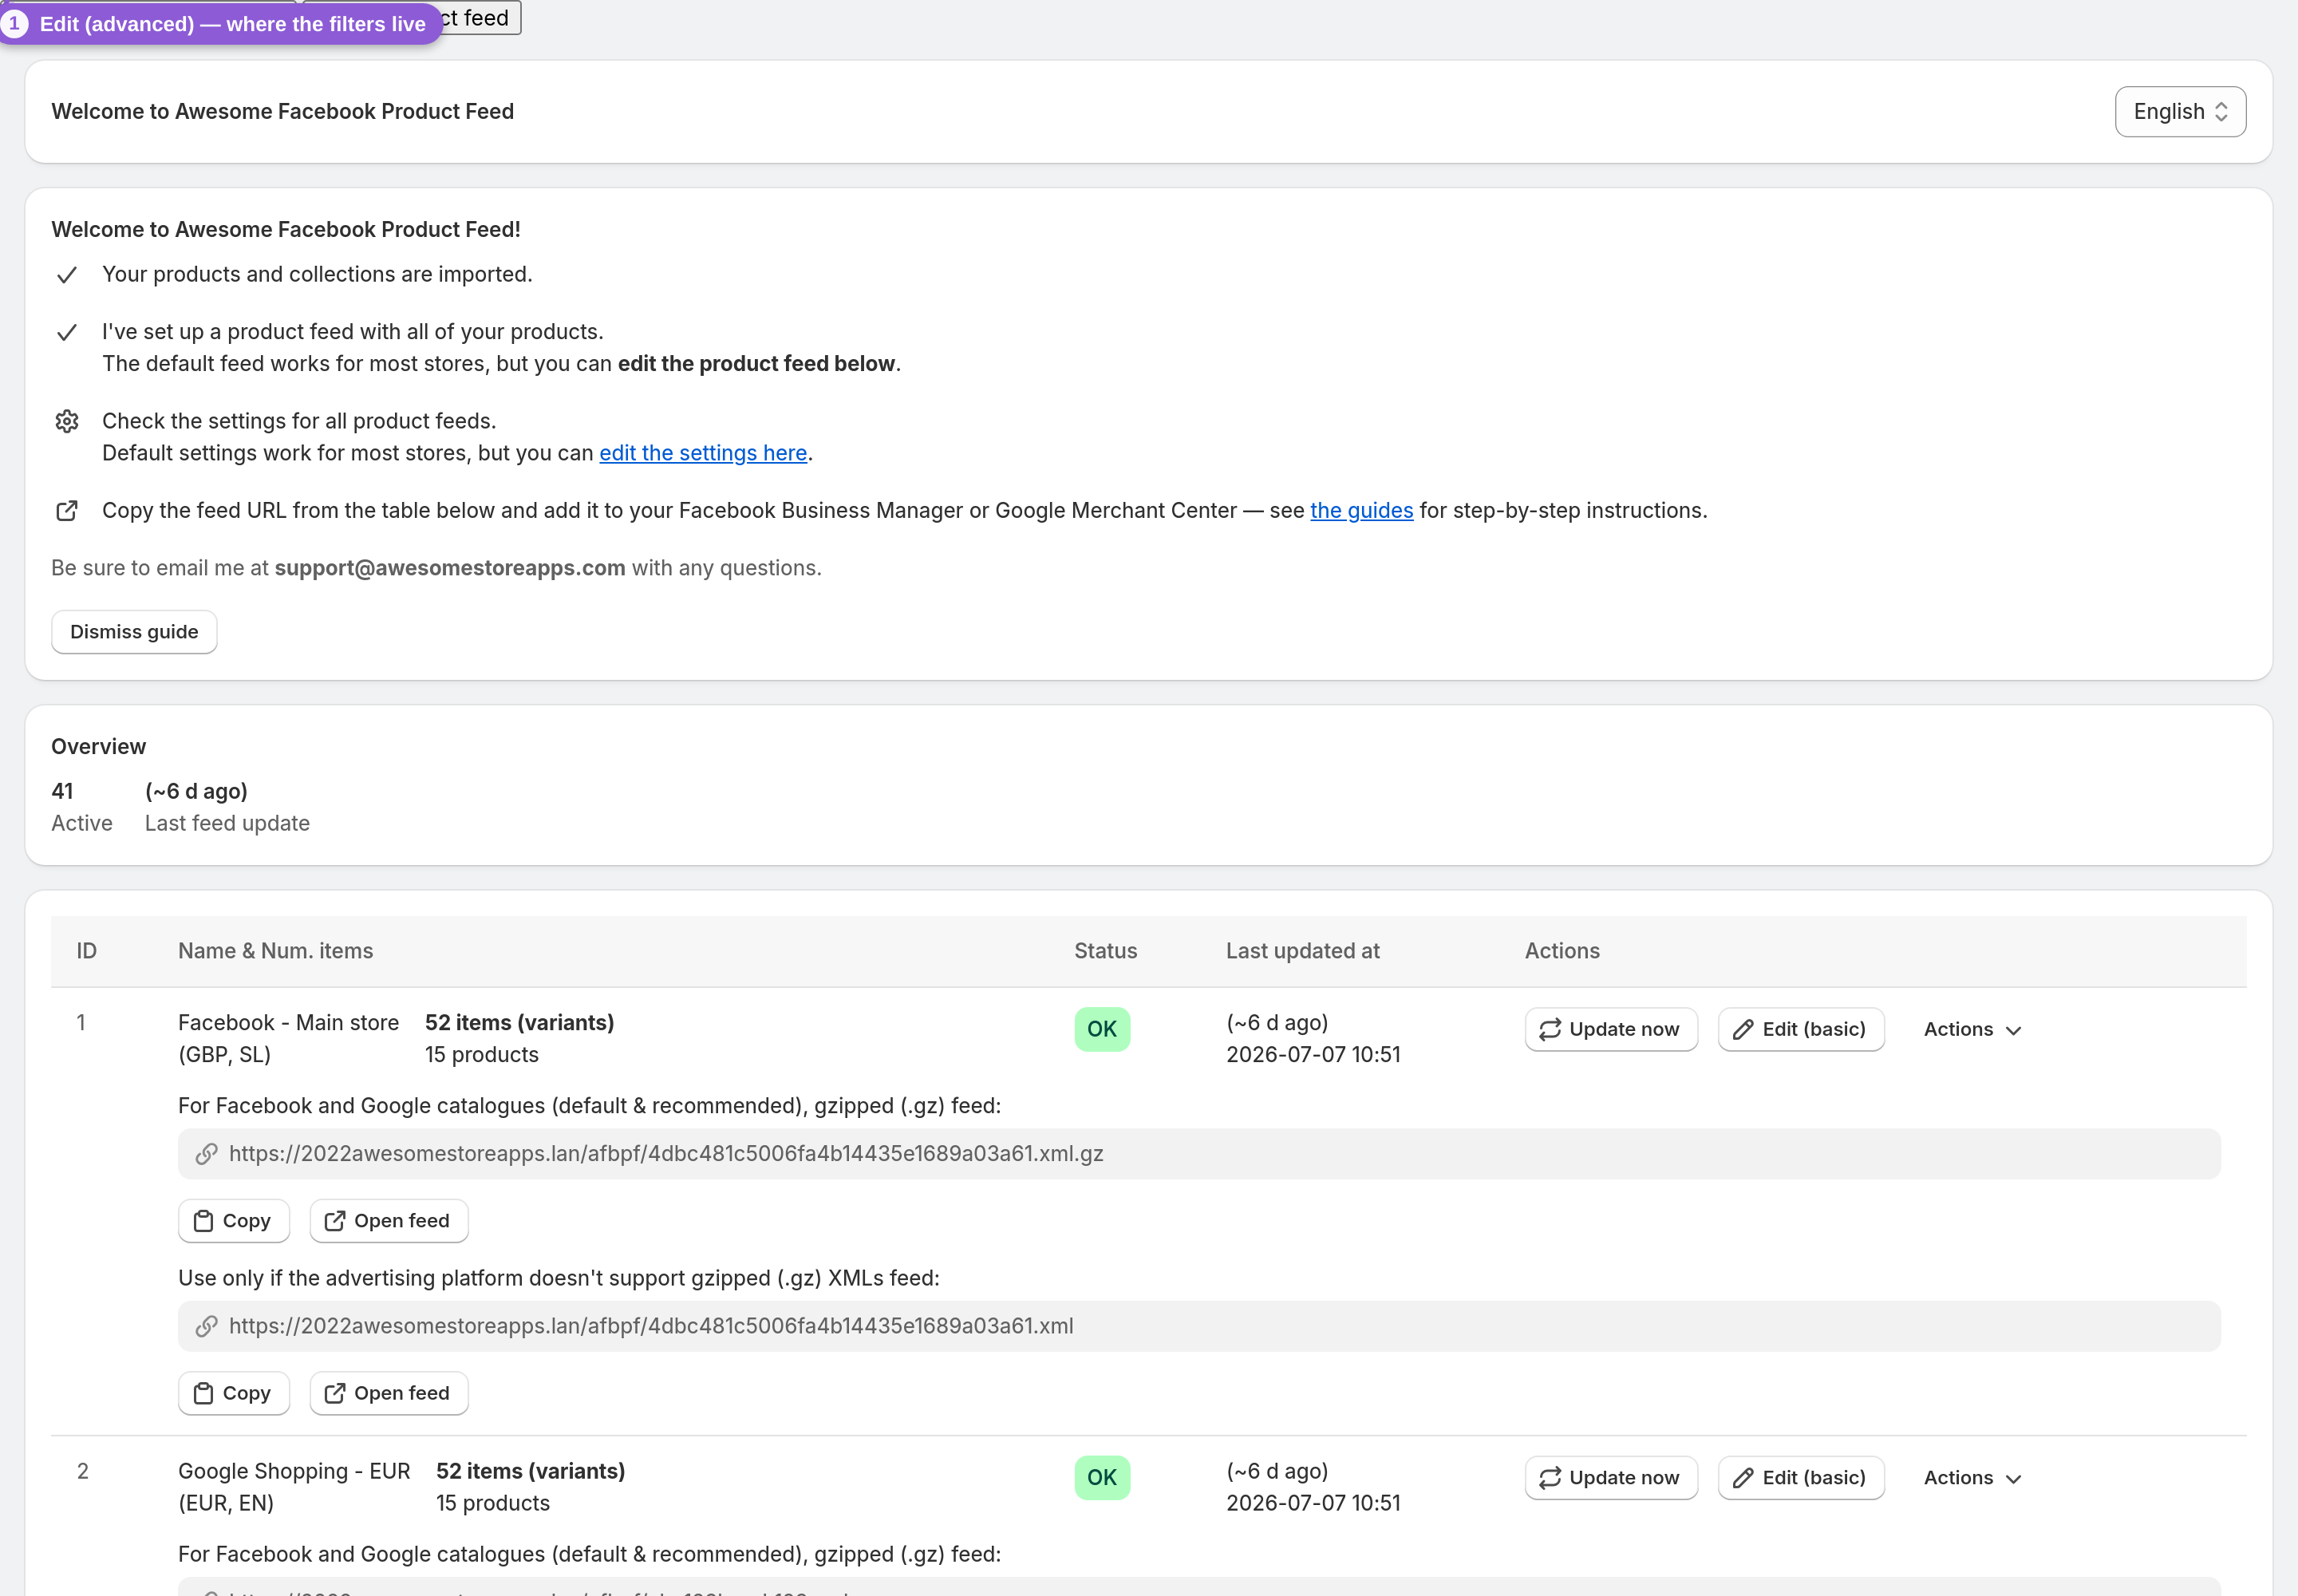Open the English language selector

[2180, 111]
